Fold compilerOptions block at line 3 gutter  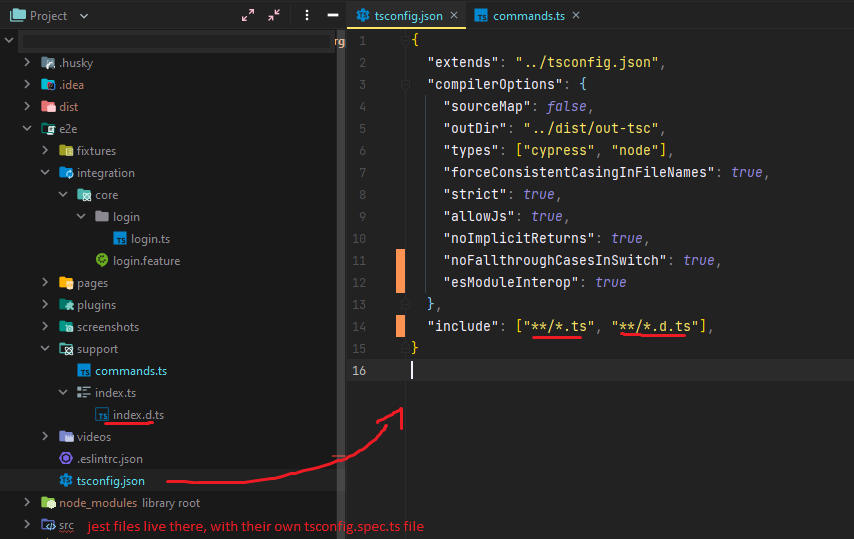coord(405,84)
